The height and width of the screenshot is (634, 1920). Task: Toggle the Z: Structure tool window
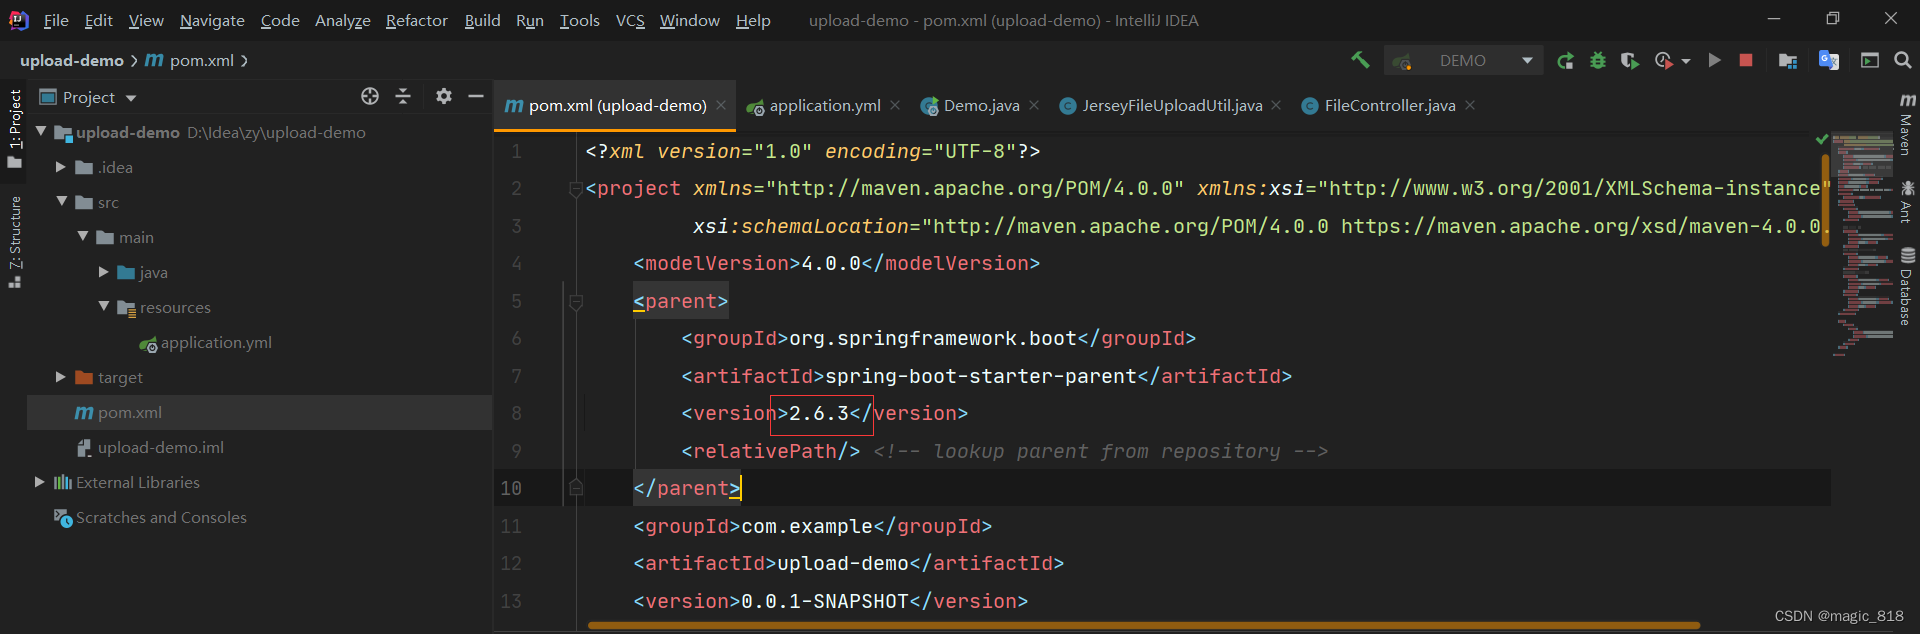point(15,242)
